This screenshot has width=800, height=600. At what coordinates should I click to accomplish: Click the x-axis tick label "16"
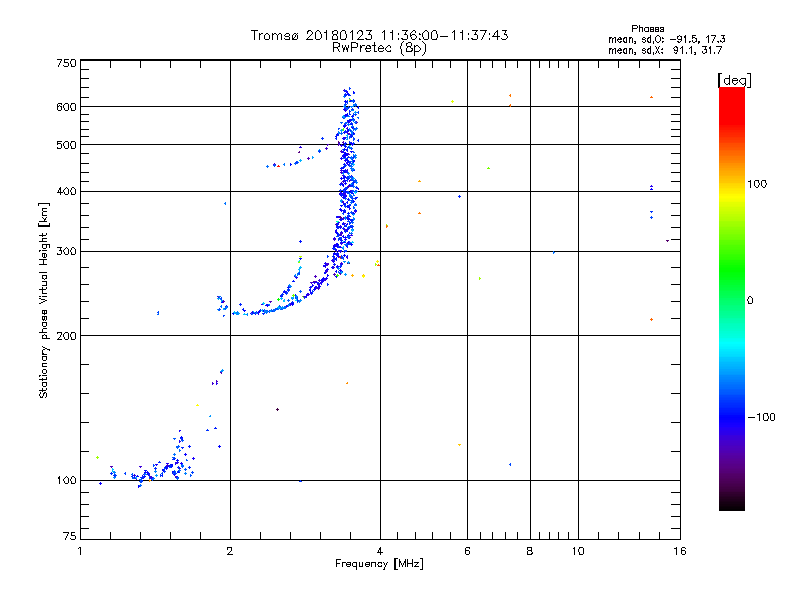680,551
